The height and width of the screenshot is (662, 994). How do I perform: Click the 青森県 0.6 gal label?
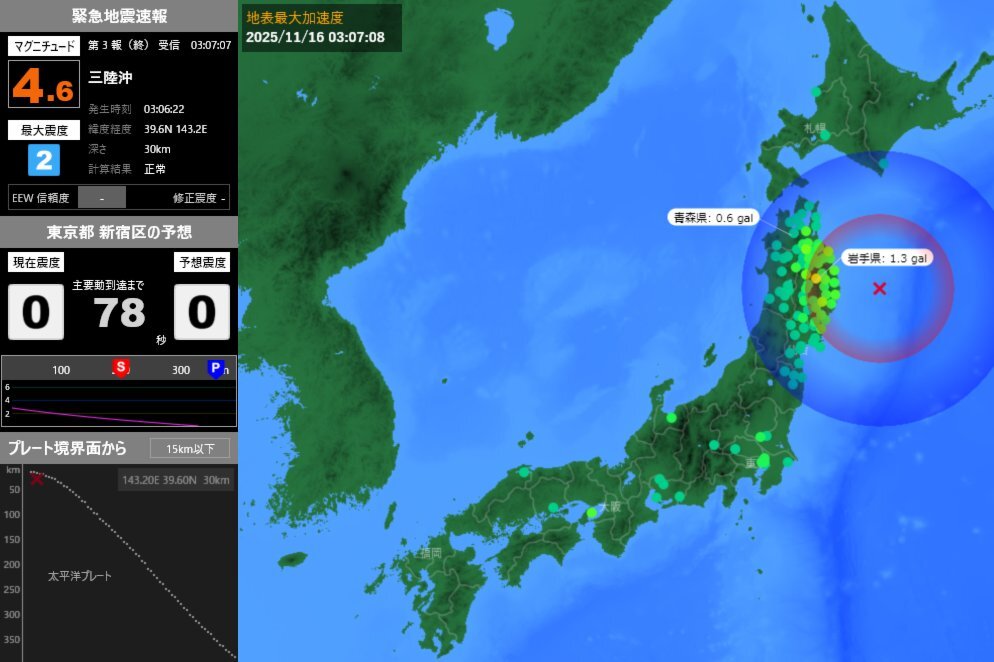click(713, 216)
